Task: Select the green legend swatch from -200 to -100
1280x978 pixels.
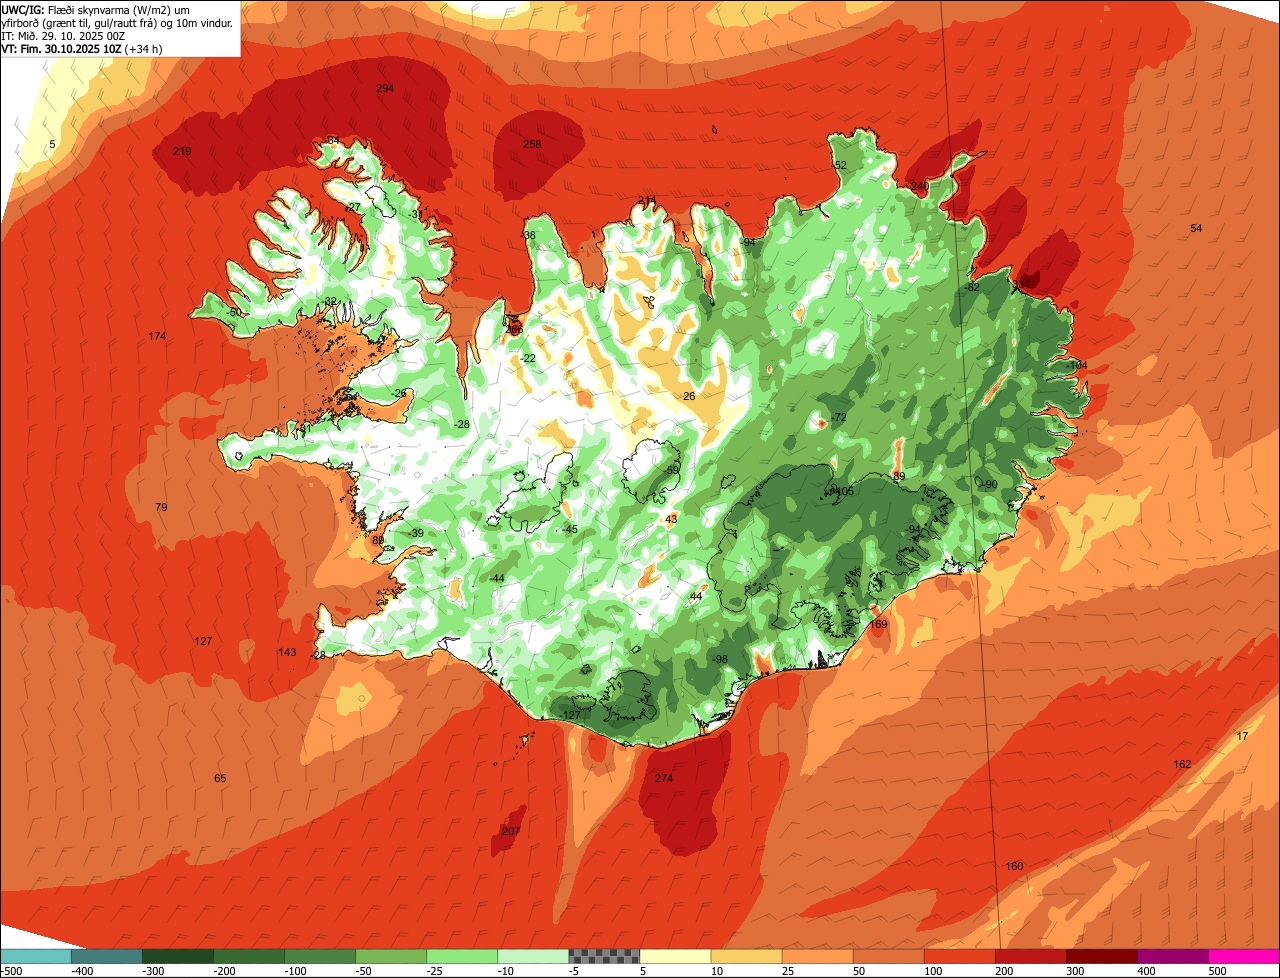Action: click(249, 956)
